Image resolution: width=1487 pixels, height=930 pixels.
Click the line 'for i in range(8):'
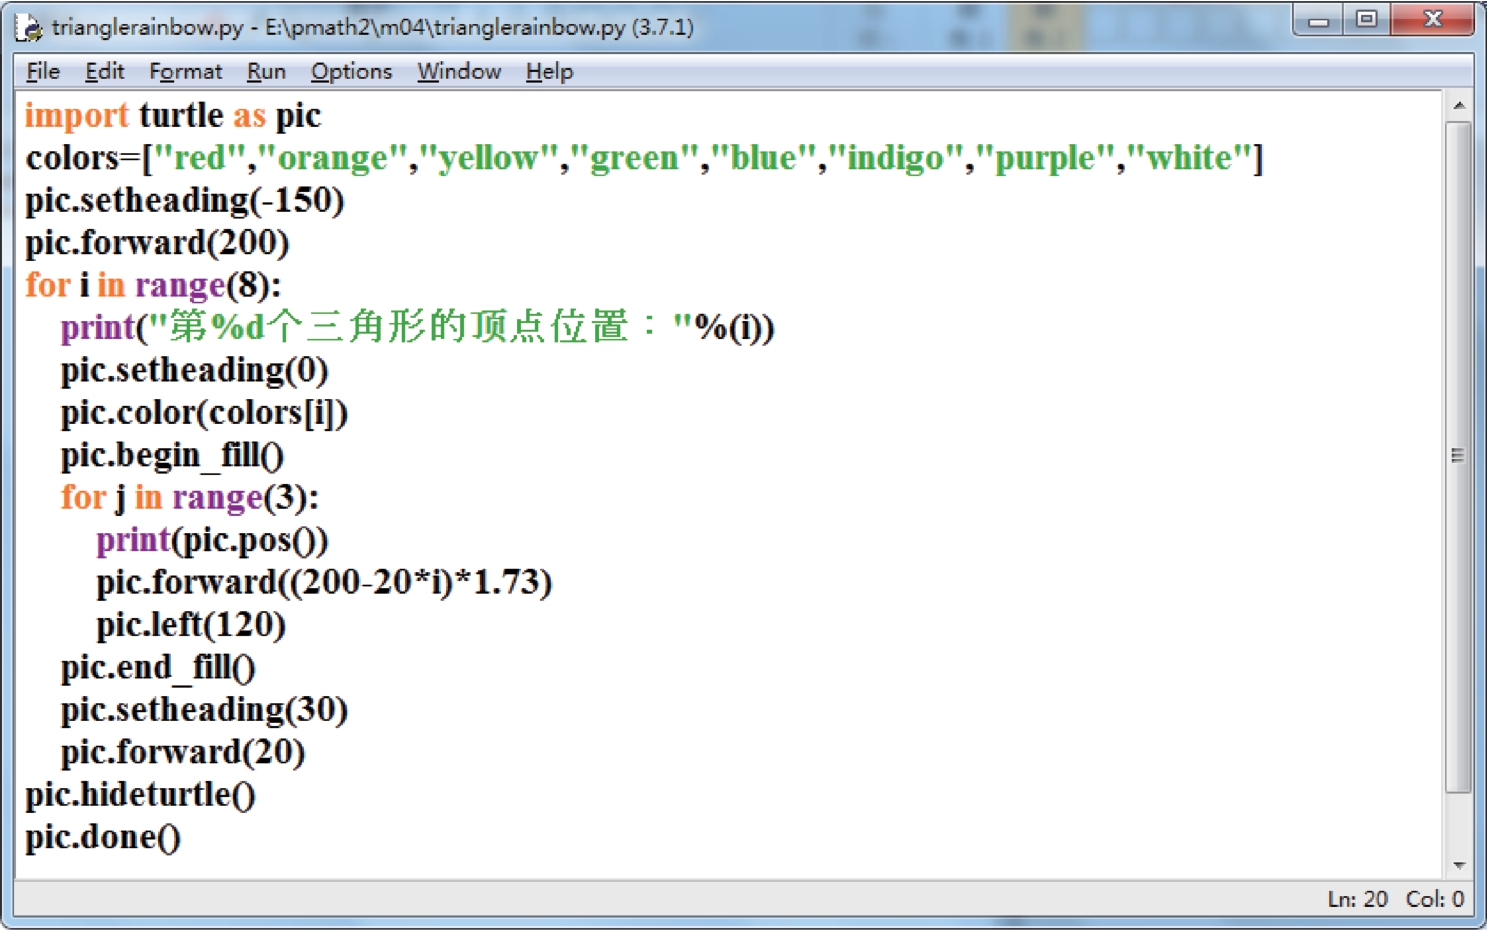pyautogui.click(x=153, y=285)
